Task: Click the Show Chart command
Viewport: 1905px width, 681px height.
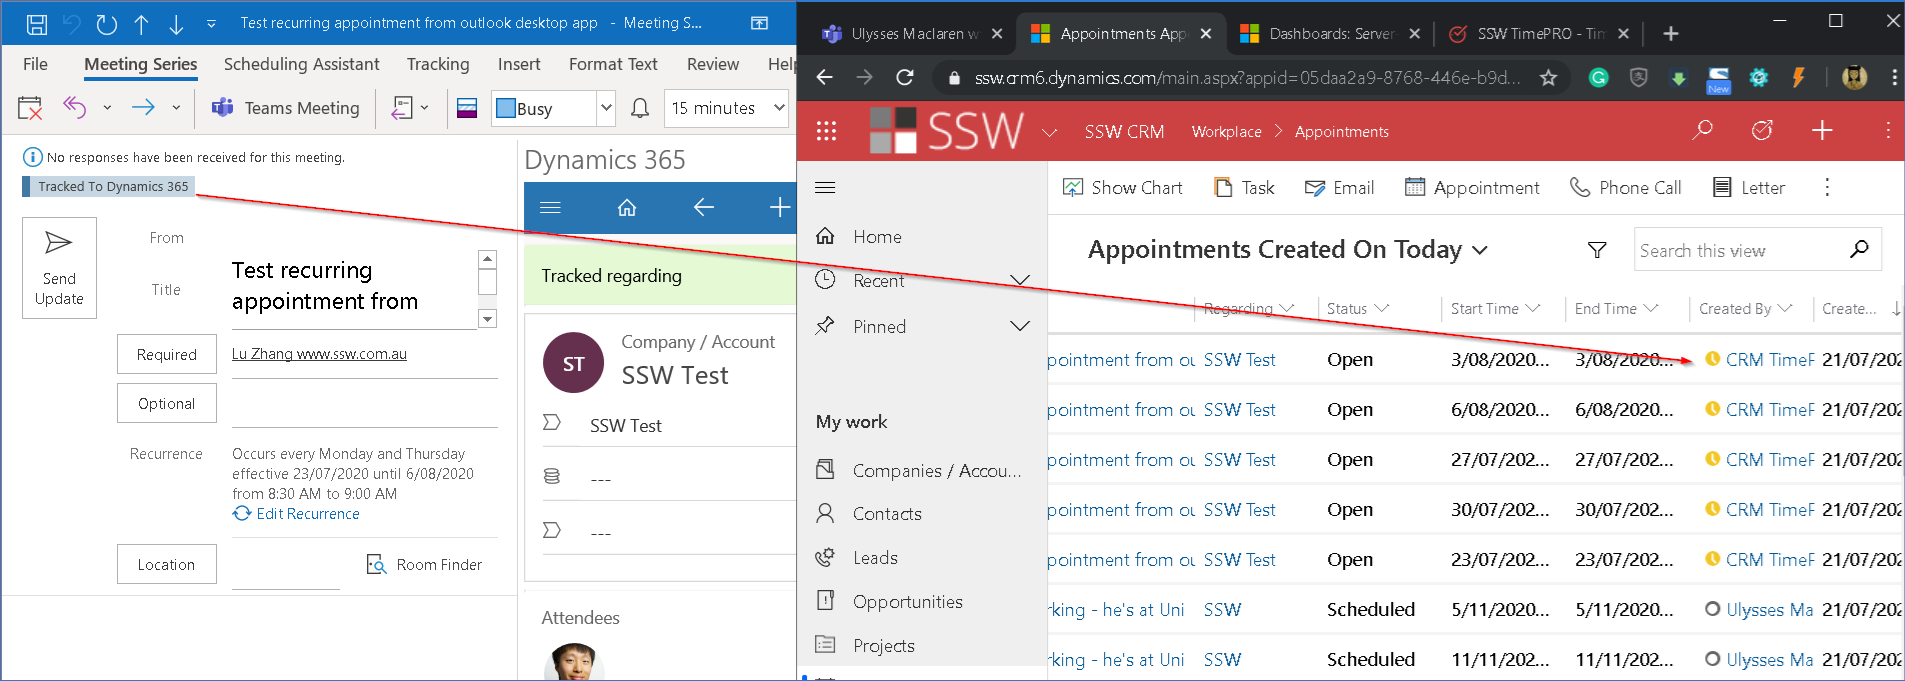Action: tap(1122, 188)
